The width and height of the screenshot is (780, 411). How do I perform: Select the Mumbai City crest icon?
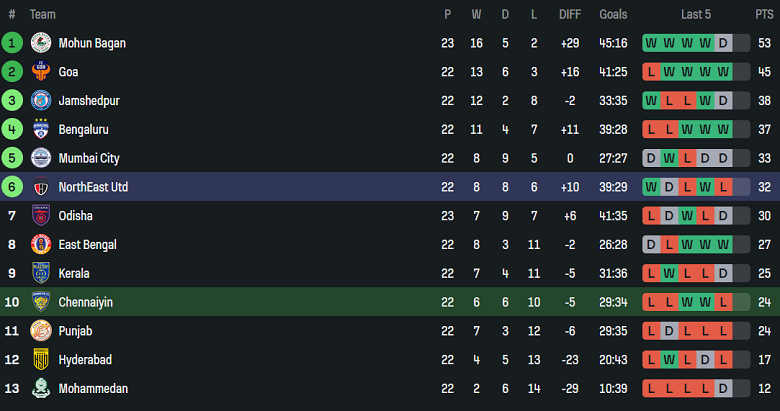pyautogui.click(x=41, y=158)
